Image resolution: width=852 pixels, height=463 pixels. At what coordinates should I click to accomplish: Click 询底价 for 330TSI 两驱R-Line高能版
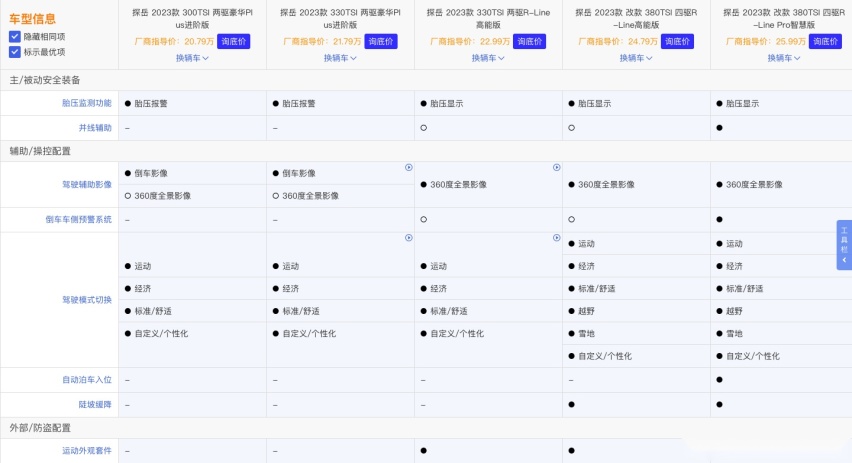[x=529, y=41]
